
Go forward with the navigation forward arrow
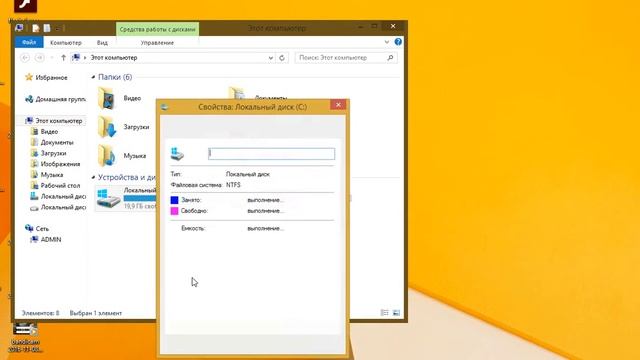pyautogui.click(x=40, y=58)
